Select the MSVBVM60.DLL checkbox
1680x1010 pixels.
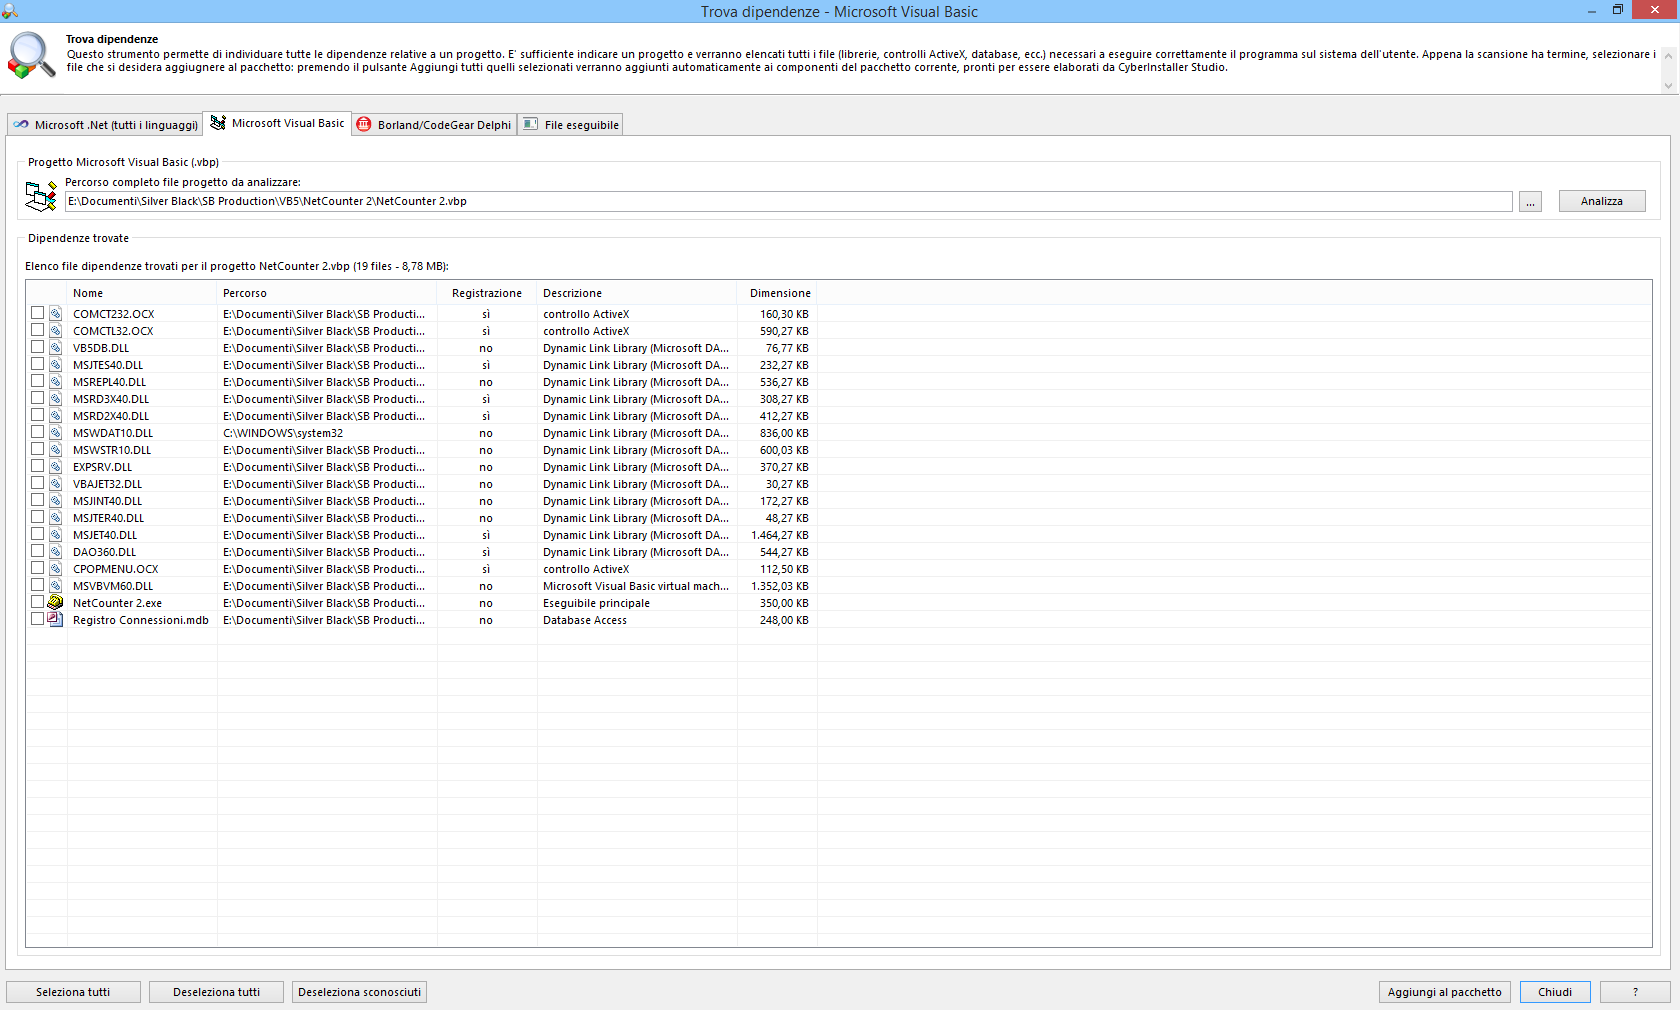(x=37, y=585)
